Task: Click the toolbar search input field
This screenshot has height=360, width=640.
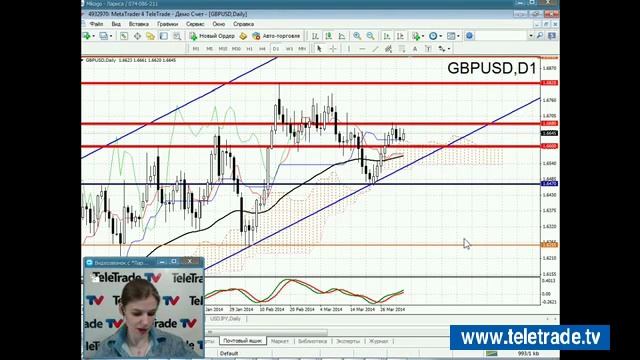Action: tap(502, 36)
